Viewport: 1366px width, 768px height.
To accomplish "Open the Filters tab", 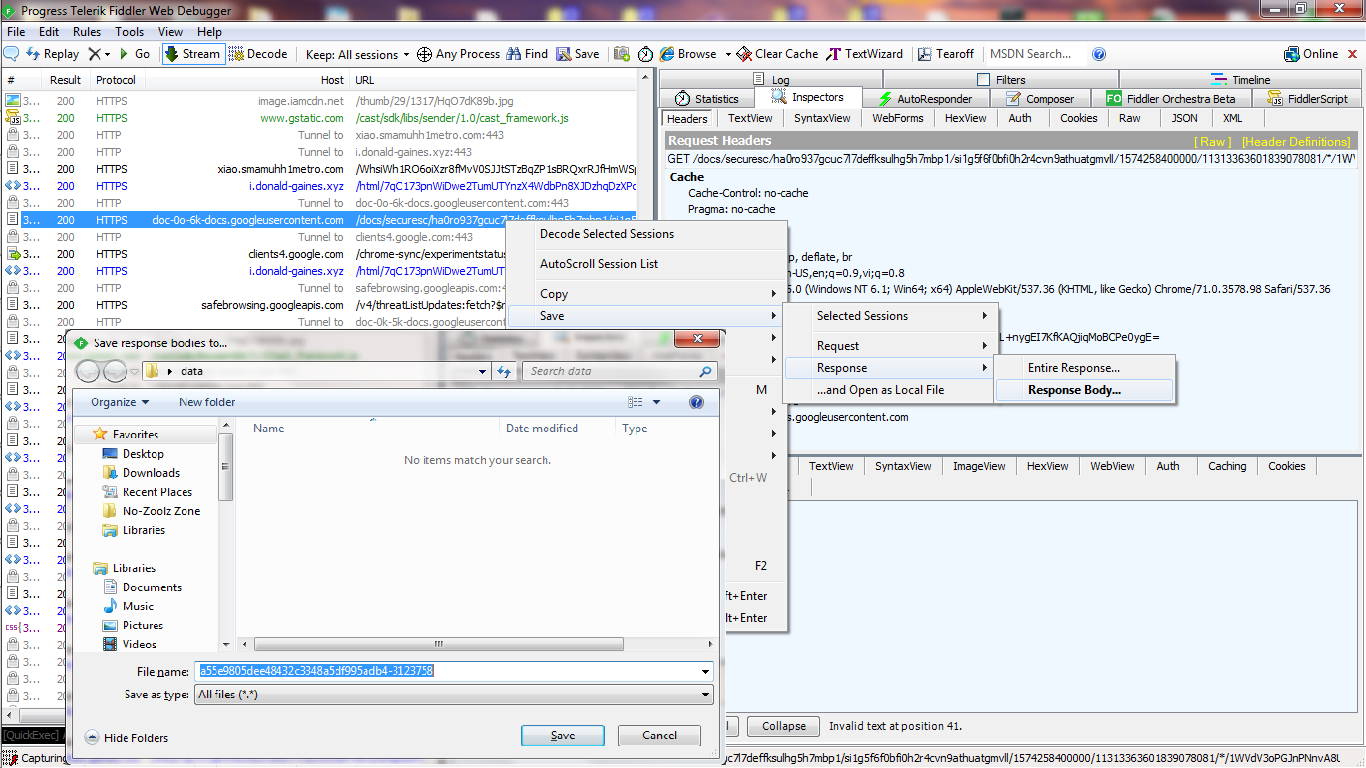I will (1000, 80).
